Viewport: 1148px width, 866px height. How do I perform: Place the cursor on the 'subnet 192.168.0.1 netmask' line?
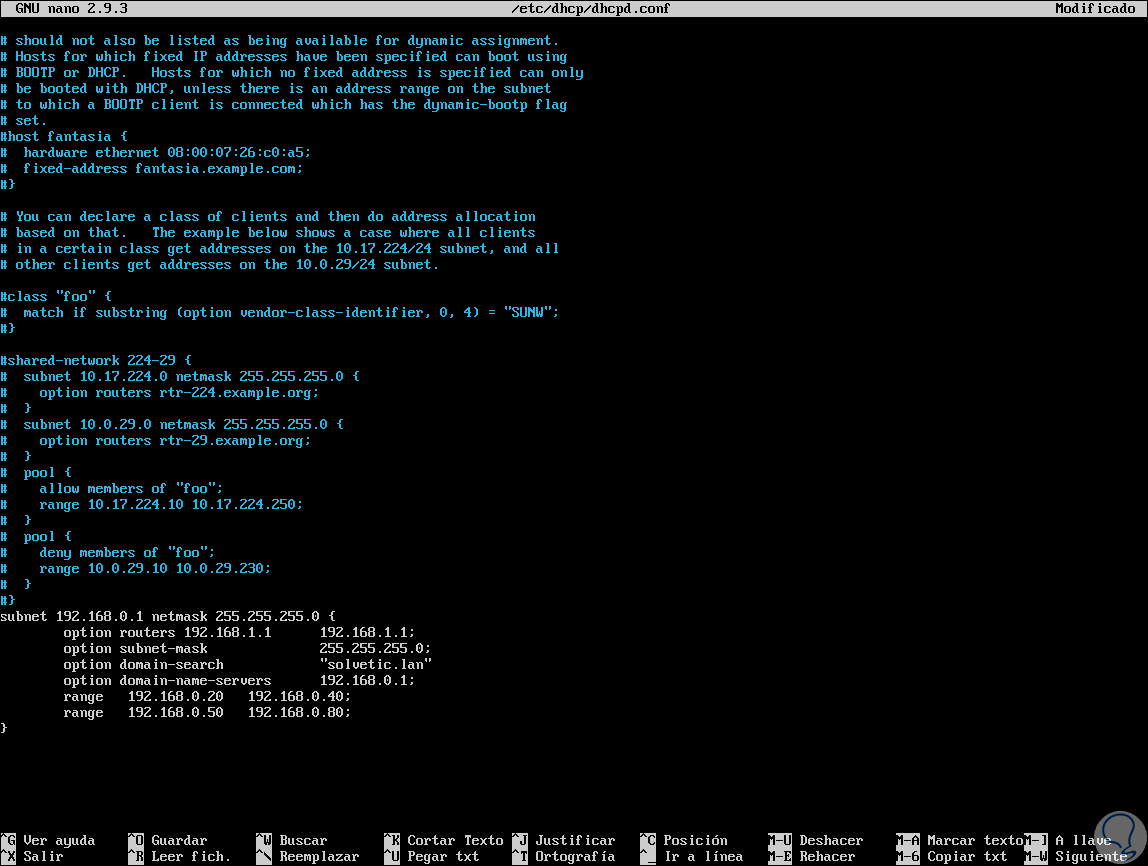pyautogui.click(x=168, y=616)
